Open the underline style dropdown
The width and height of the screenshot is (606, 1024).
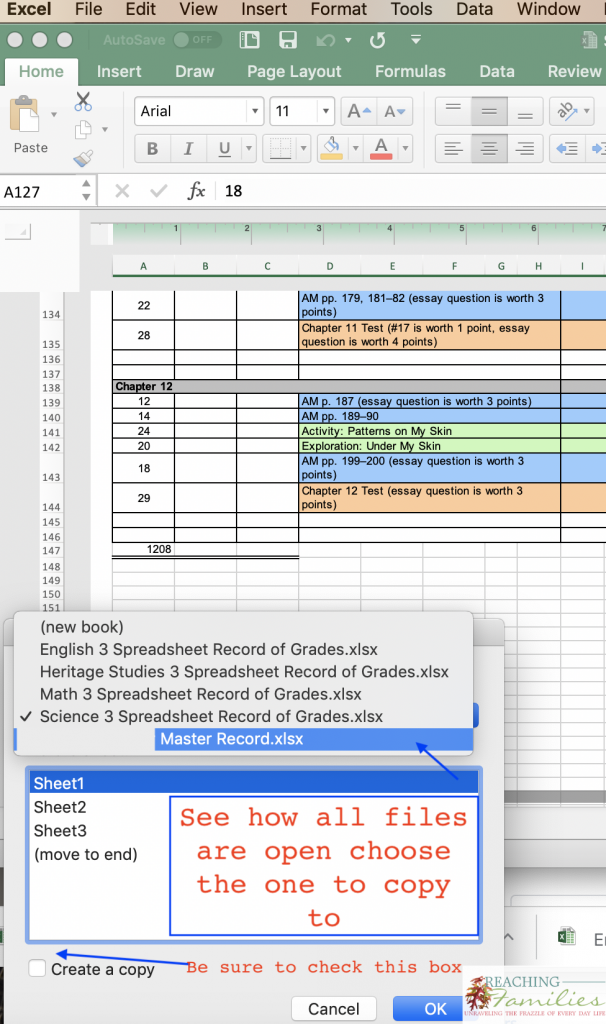click(x=249, y=149)
